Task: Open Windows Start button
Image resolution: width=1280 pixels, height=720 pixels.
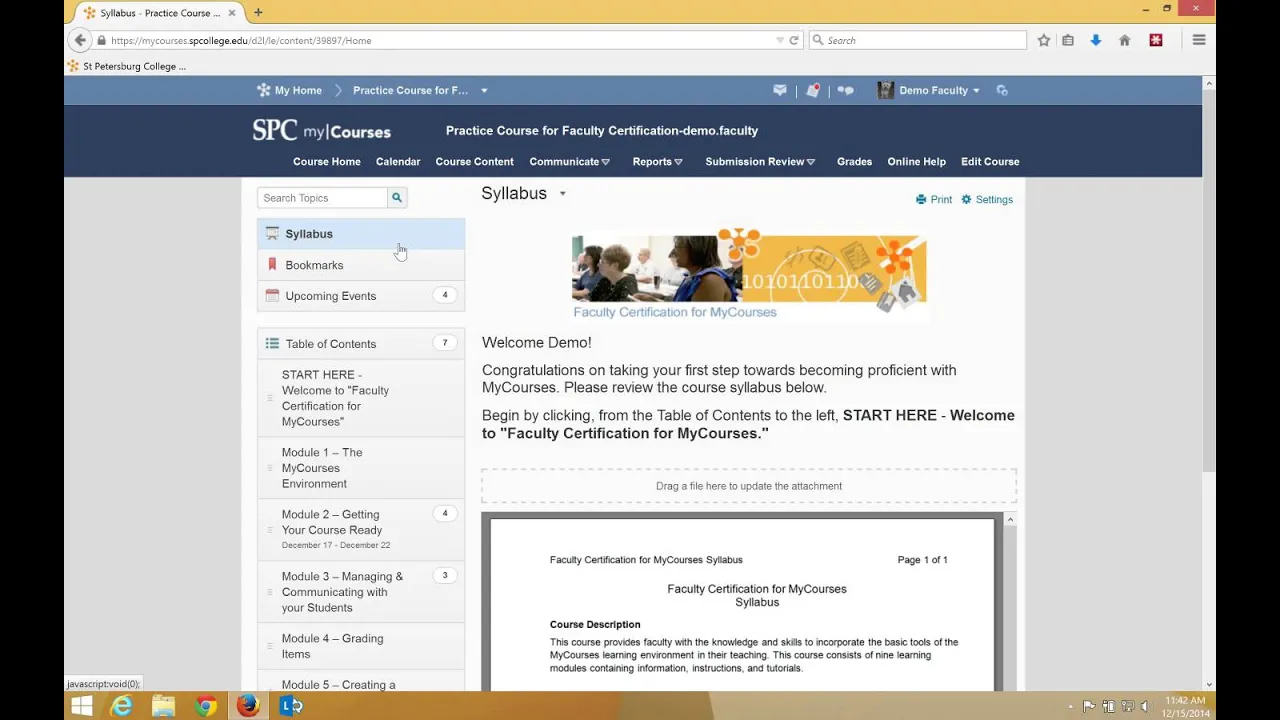Action: 82,706
